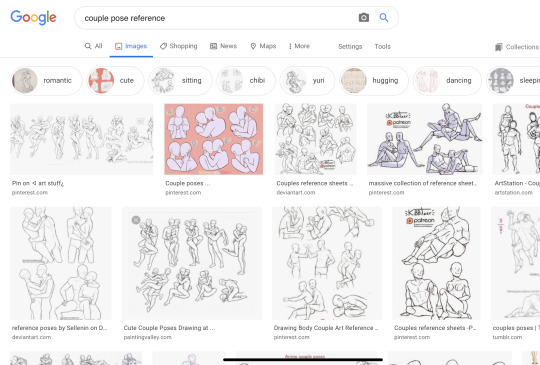Expand the More menu
Image resolution: width=540 pixels, height=365 pixels.
coord(299,46)
